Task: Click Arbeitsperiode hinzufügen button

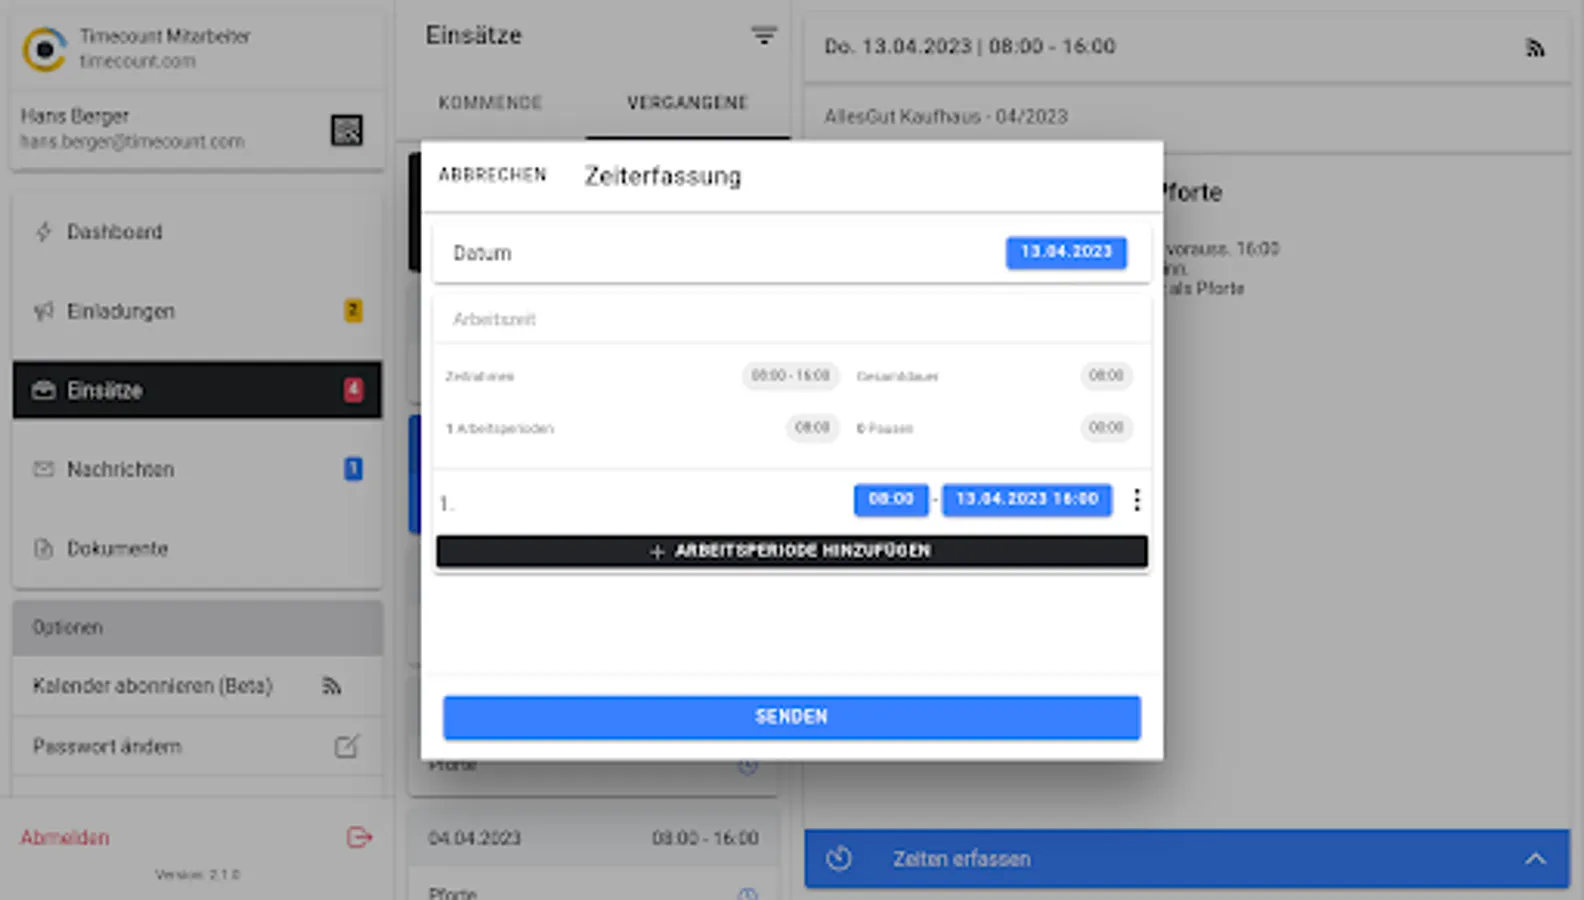Action: (x=792, y=551)
